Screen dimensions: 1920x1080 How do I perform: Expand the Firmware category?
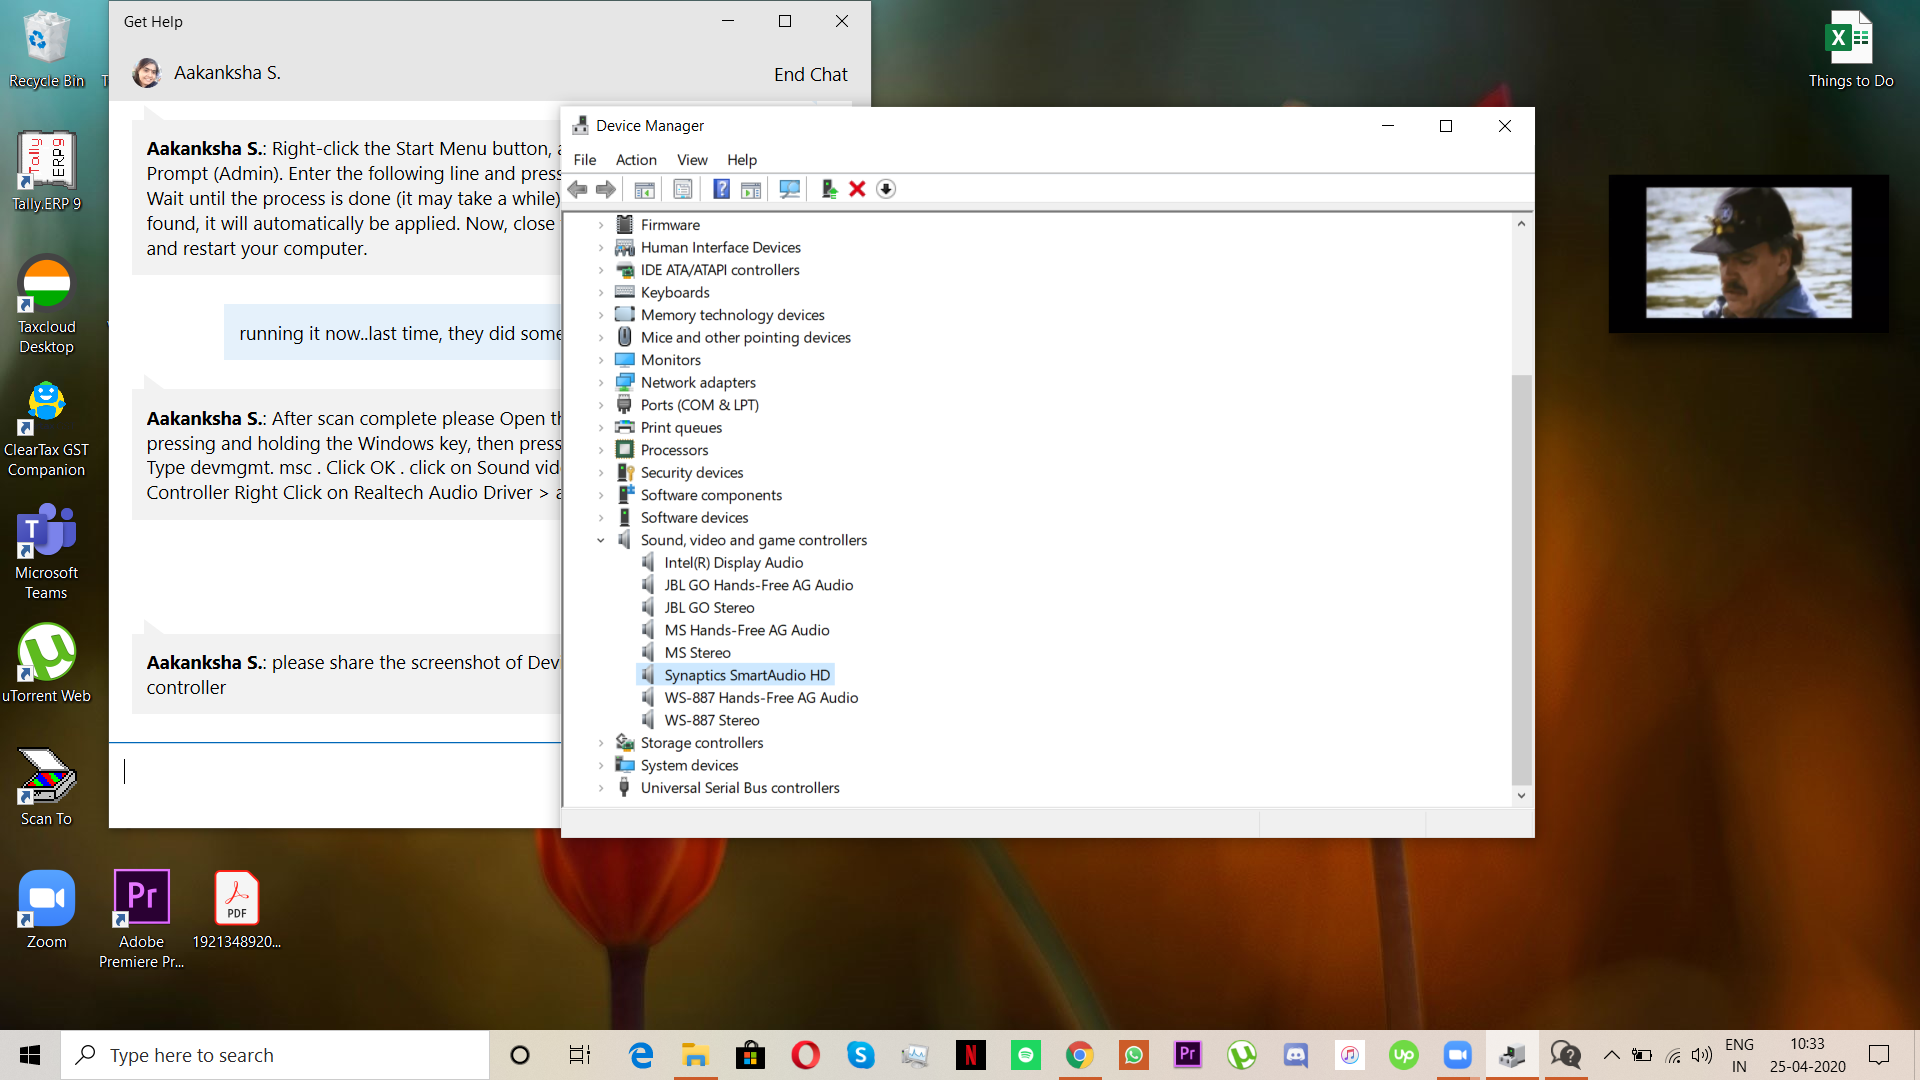click(601, 225)
